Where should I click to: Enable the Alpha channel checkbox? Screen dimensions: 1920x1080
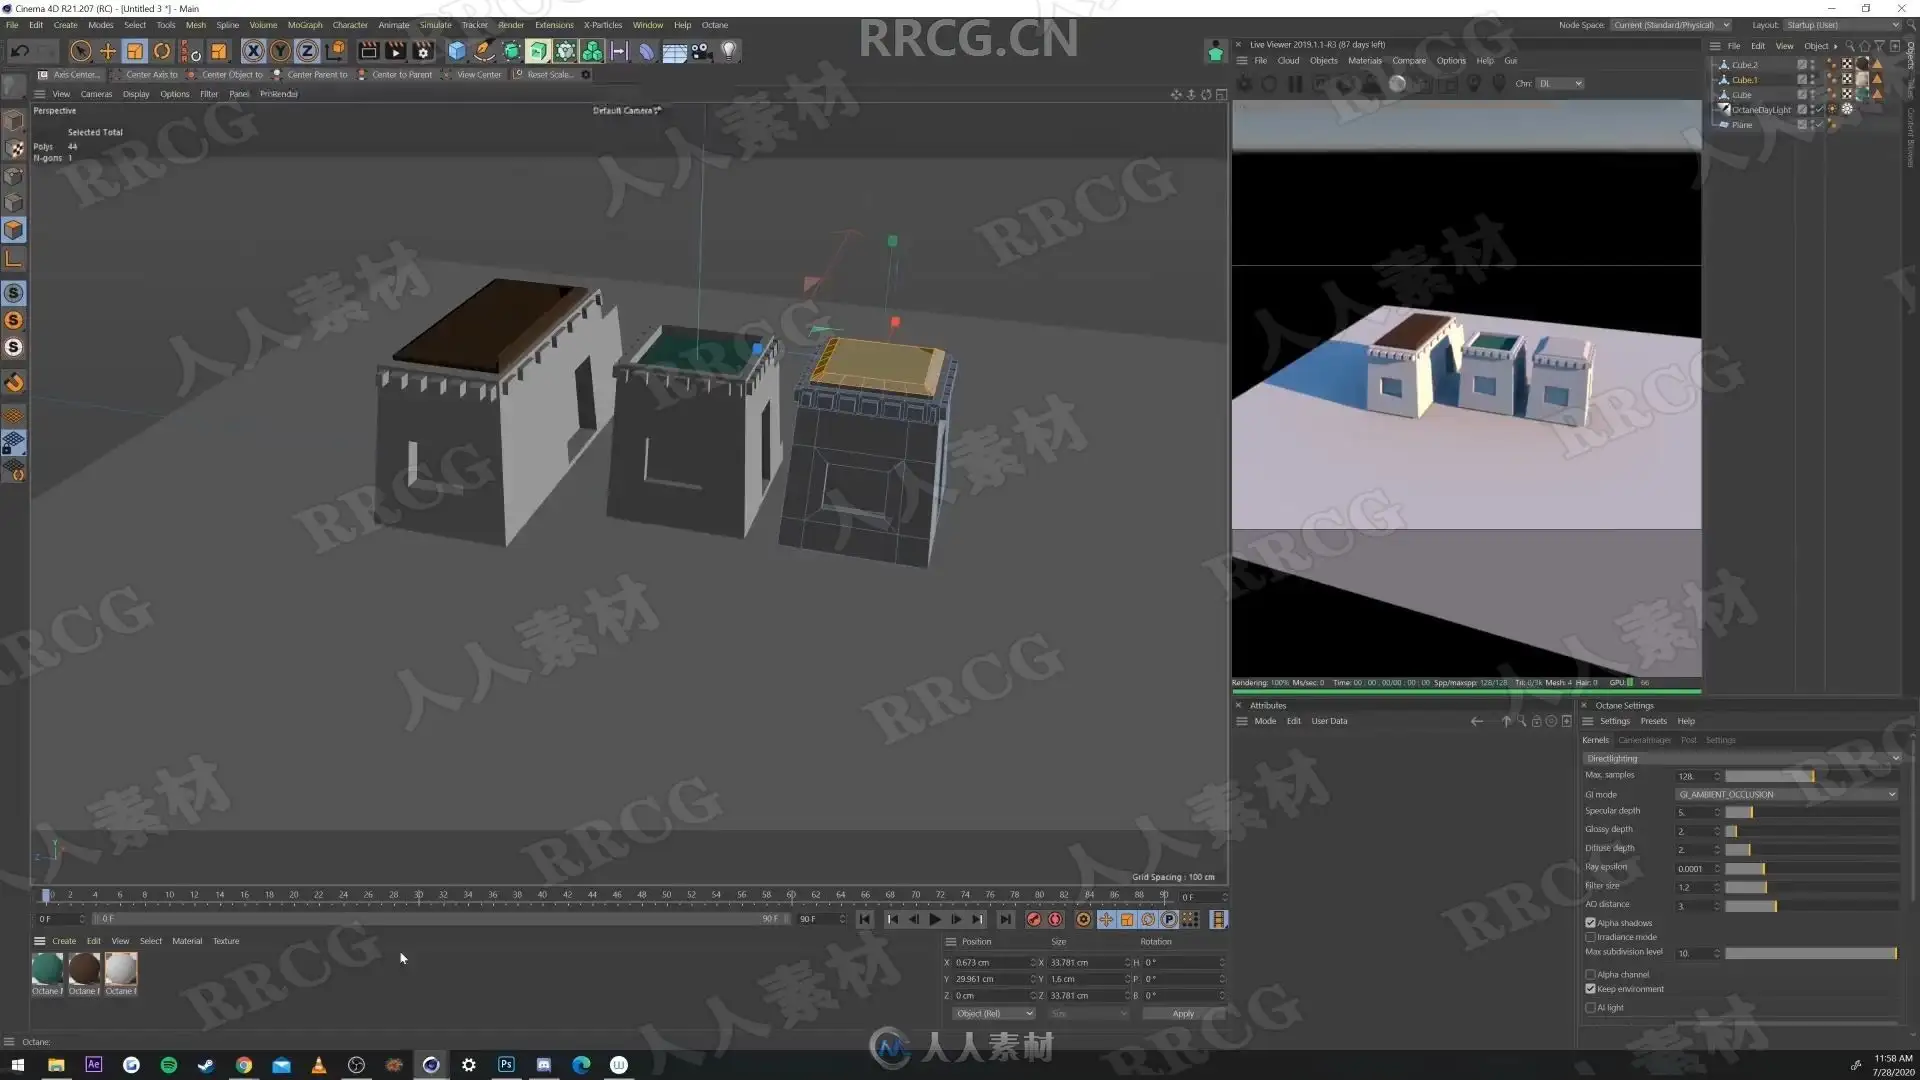1590,974
